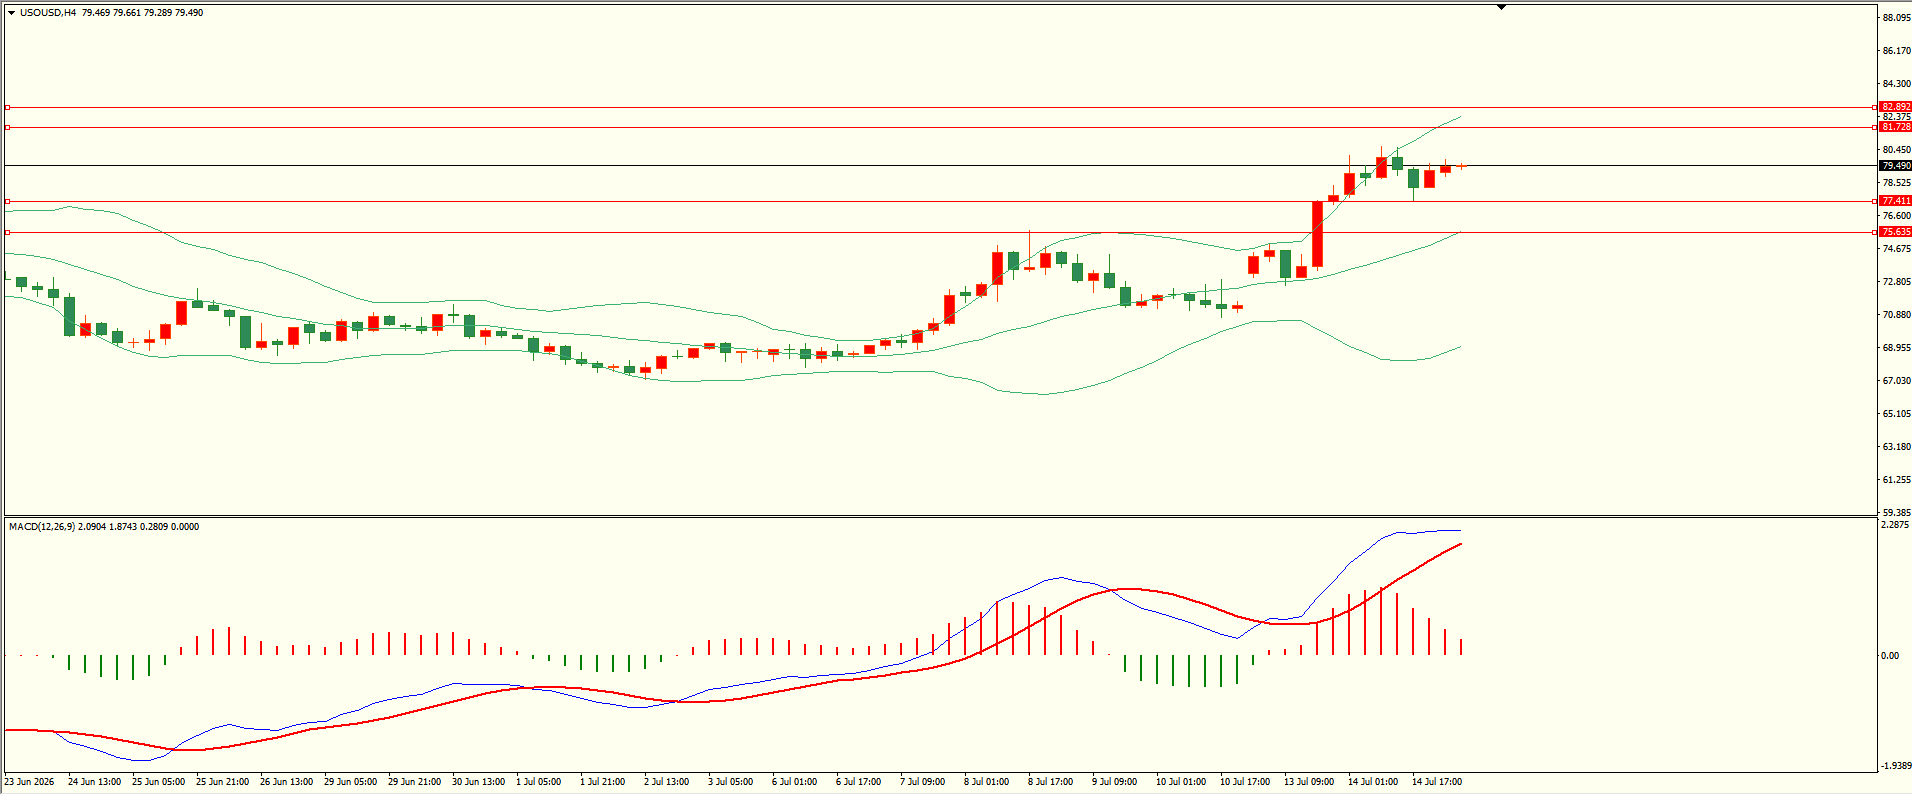Viewport: 1912px width, 795px height.
Task: Click right-side handle of the 82.892 line
Action: click(1874, 107)
